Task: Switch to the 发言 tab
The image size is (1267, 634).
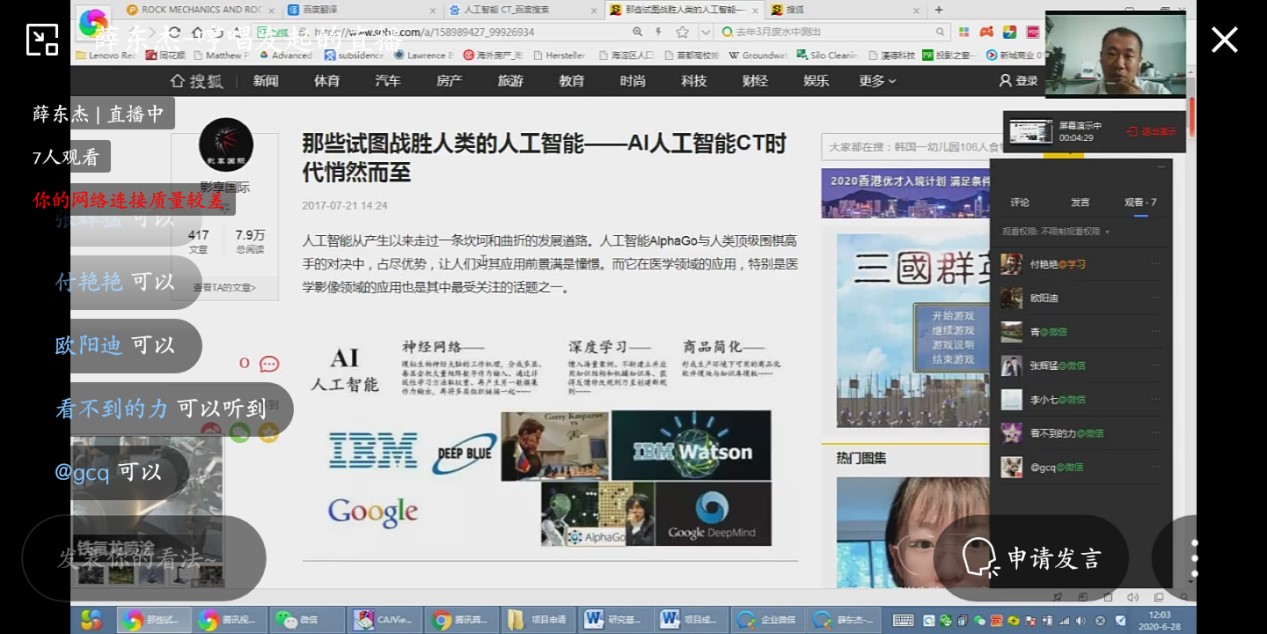Action: (x=1080, y=202)
